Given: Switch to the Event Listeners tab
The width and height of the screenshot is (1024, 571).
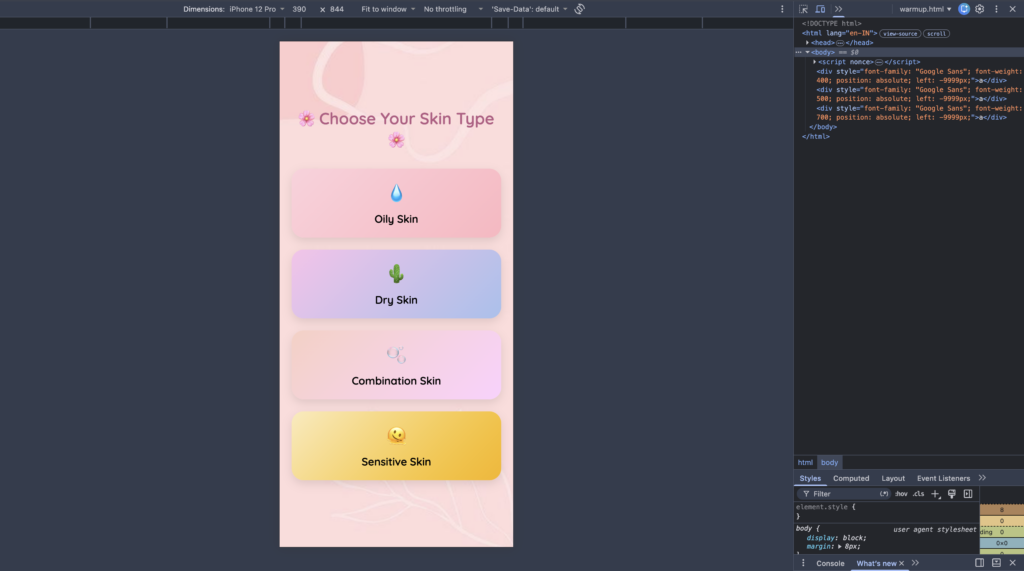Looking at the screenshot, I should (943, 478).
